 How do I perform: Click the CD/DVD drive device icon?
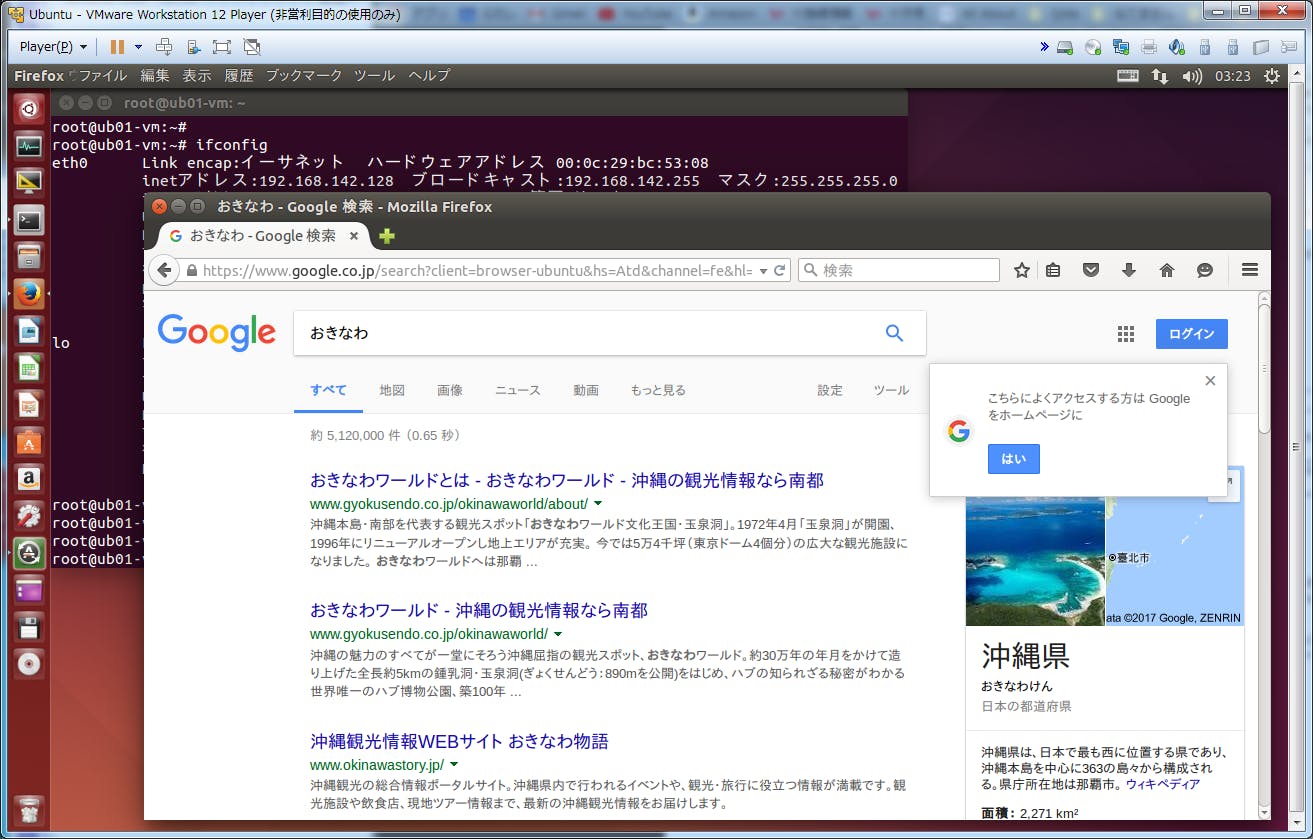(x=1093, y=47)
